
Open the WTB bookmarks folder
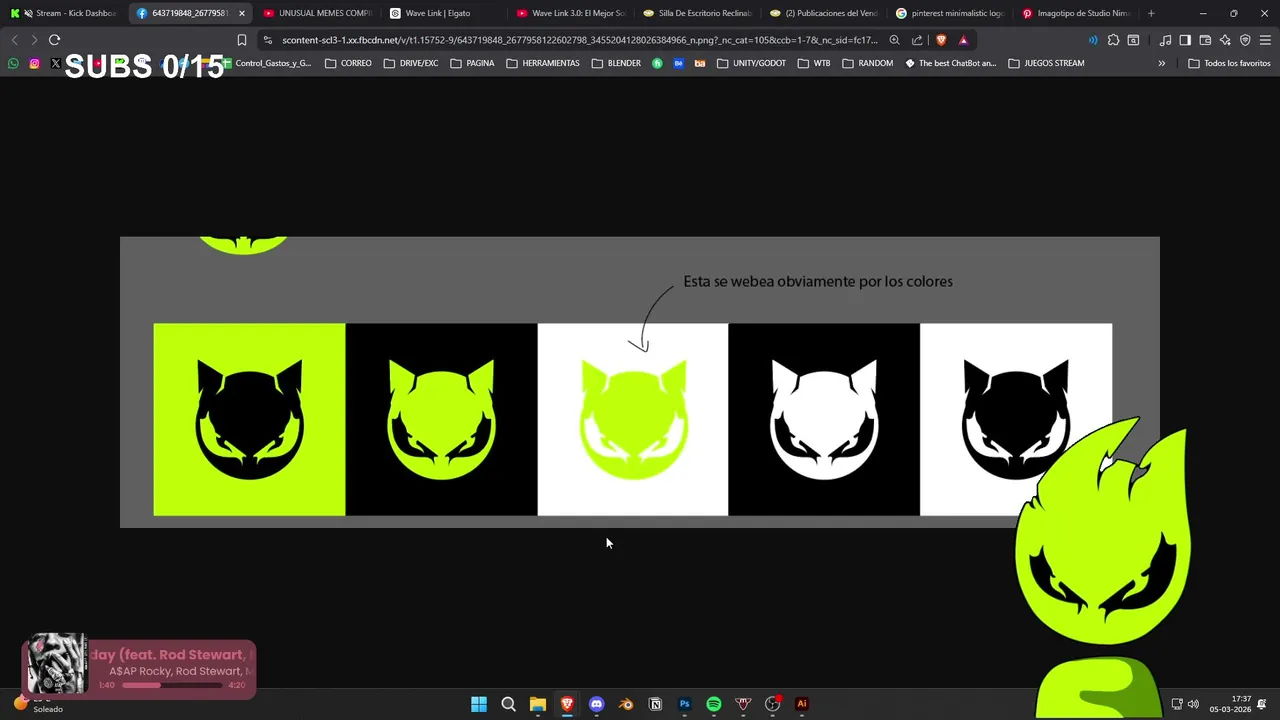pyautogui.click(x=814, y=63)
